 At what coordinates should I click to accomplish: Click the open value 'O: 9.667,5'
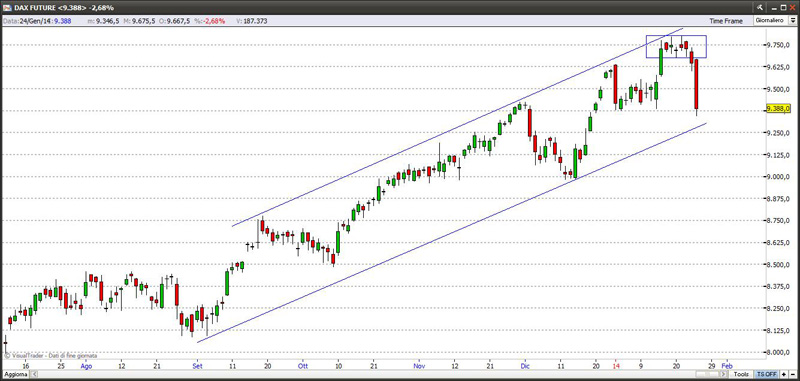coord(174,21)
